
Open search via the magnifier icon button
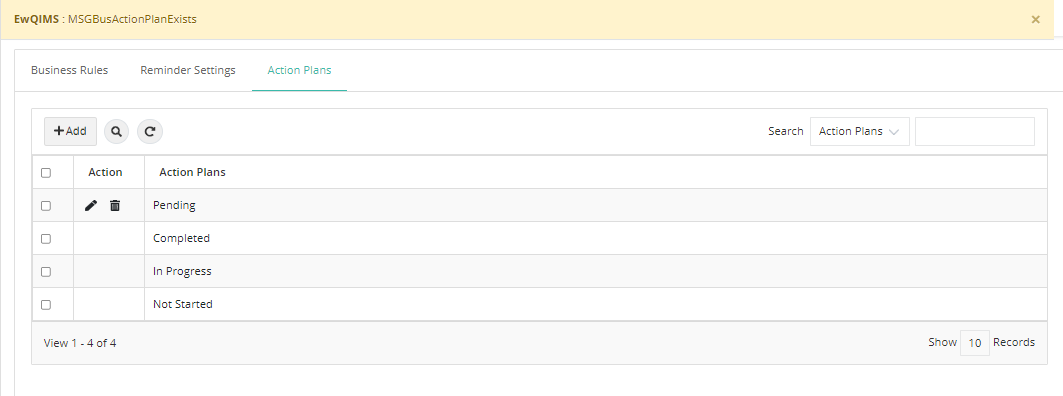point(116,132)
